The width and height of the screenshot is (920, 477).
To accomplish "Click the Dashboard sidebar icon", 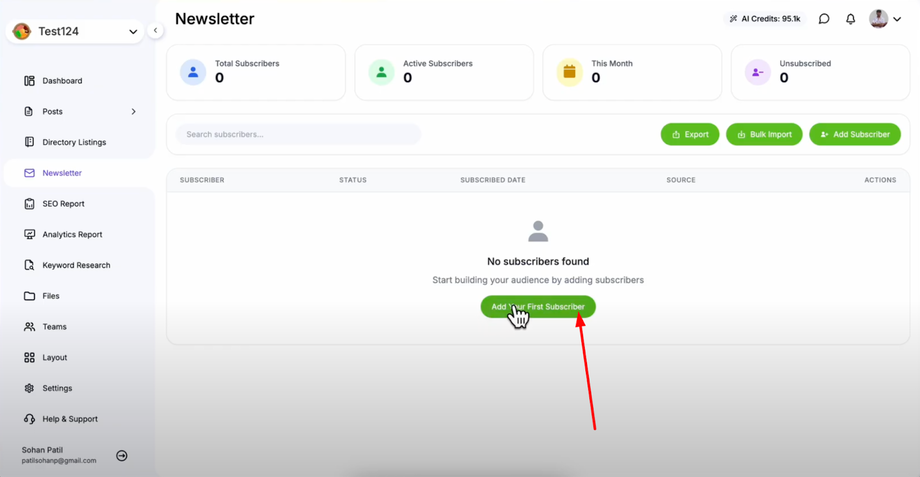I will 29,81.
